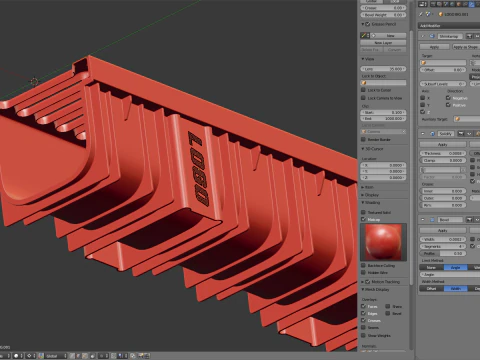
Task: Click Apply in the Solidify modifier
Action: (443, 144)
